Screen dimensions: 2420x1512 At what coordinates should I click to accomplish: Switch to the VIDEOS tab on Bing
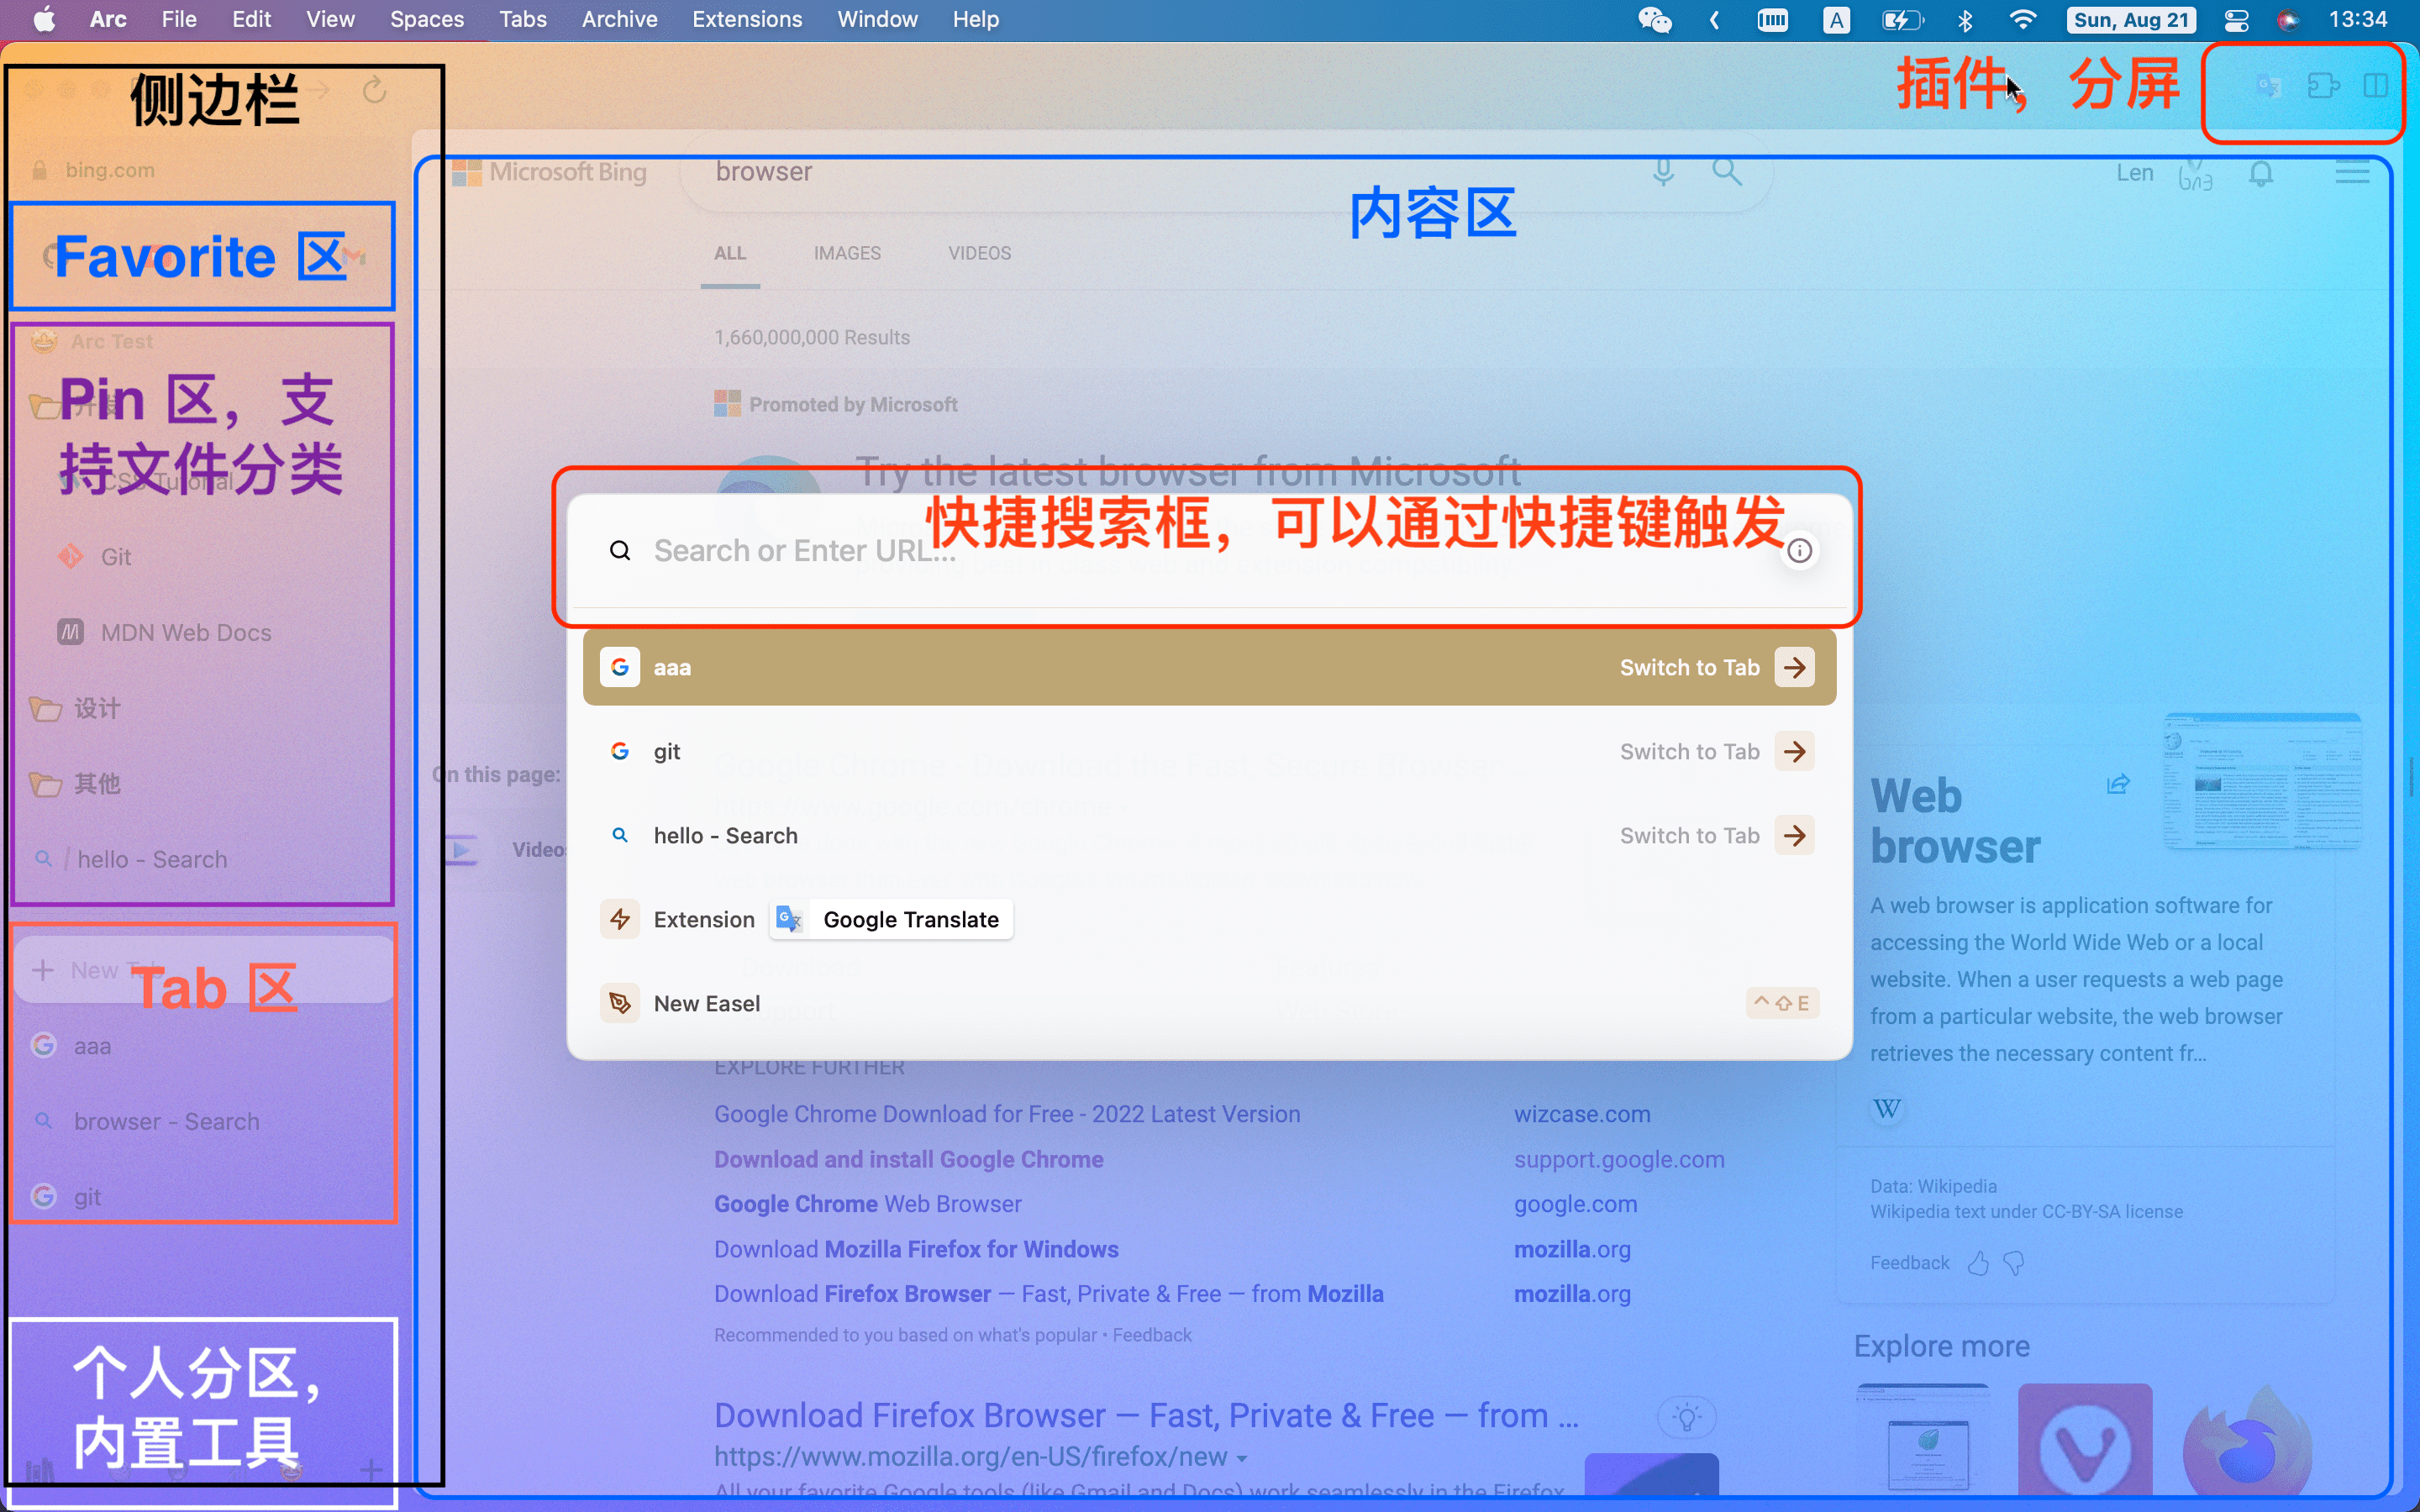coord(980,253)
